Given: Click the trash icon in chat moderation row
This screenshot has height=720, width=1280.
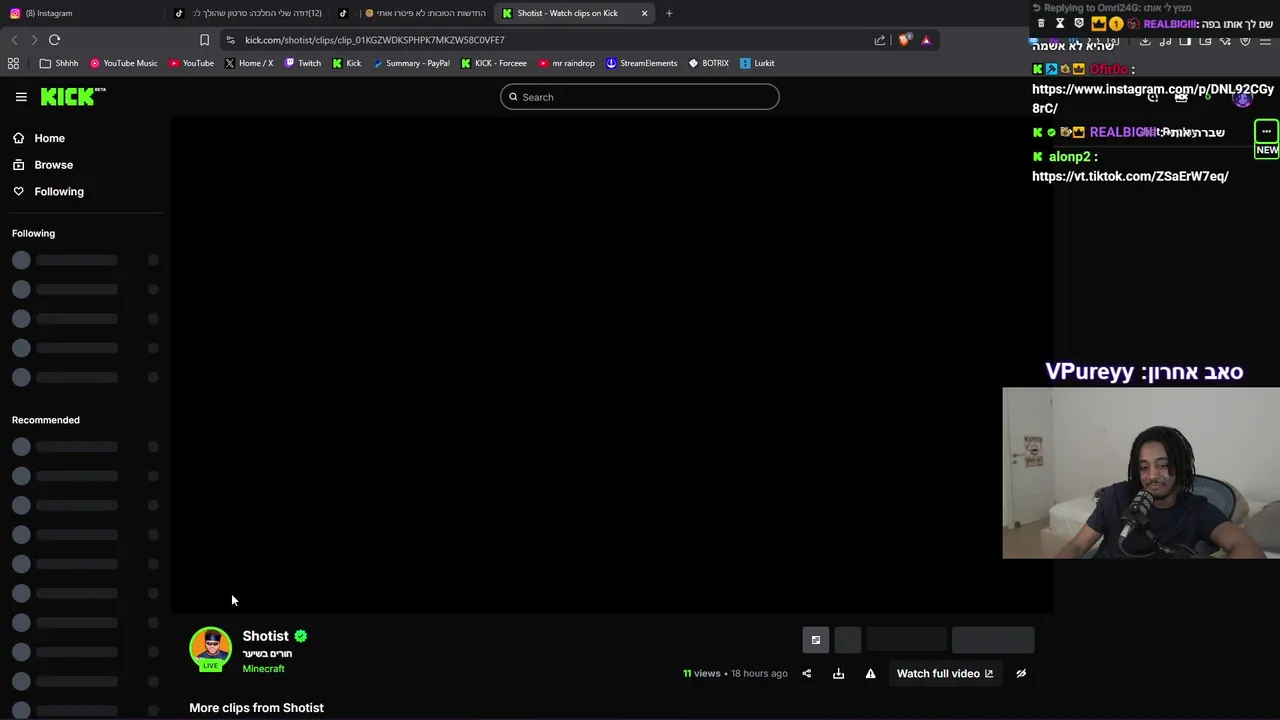Looking at the screenshot, I should pos(1041,23).
